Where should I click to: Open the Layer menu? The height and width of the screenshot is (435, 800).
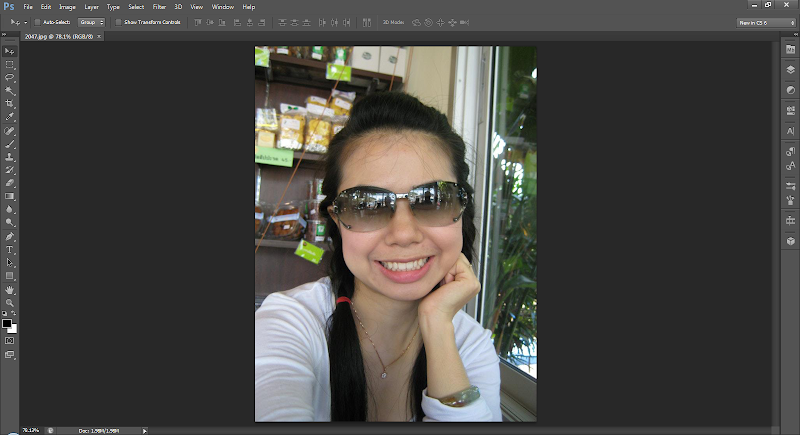click(91, 7)
